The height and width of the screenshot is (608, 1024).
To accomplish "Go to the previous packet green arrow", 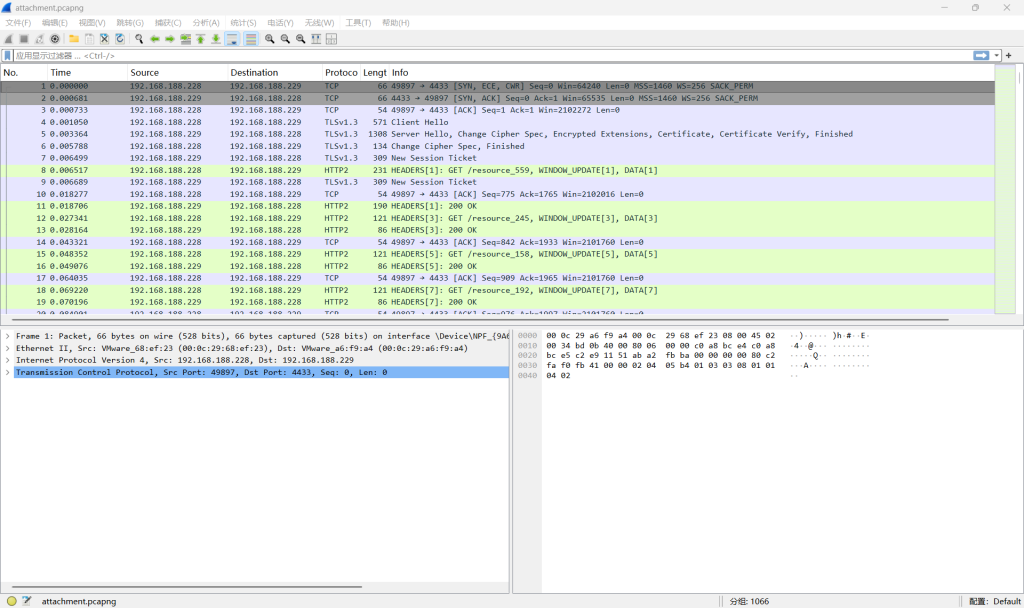I will click(x=155, y=39).
